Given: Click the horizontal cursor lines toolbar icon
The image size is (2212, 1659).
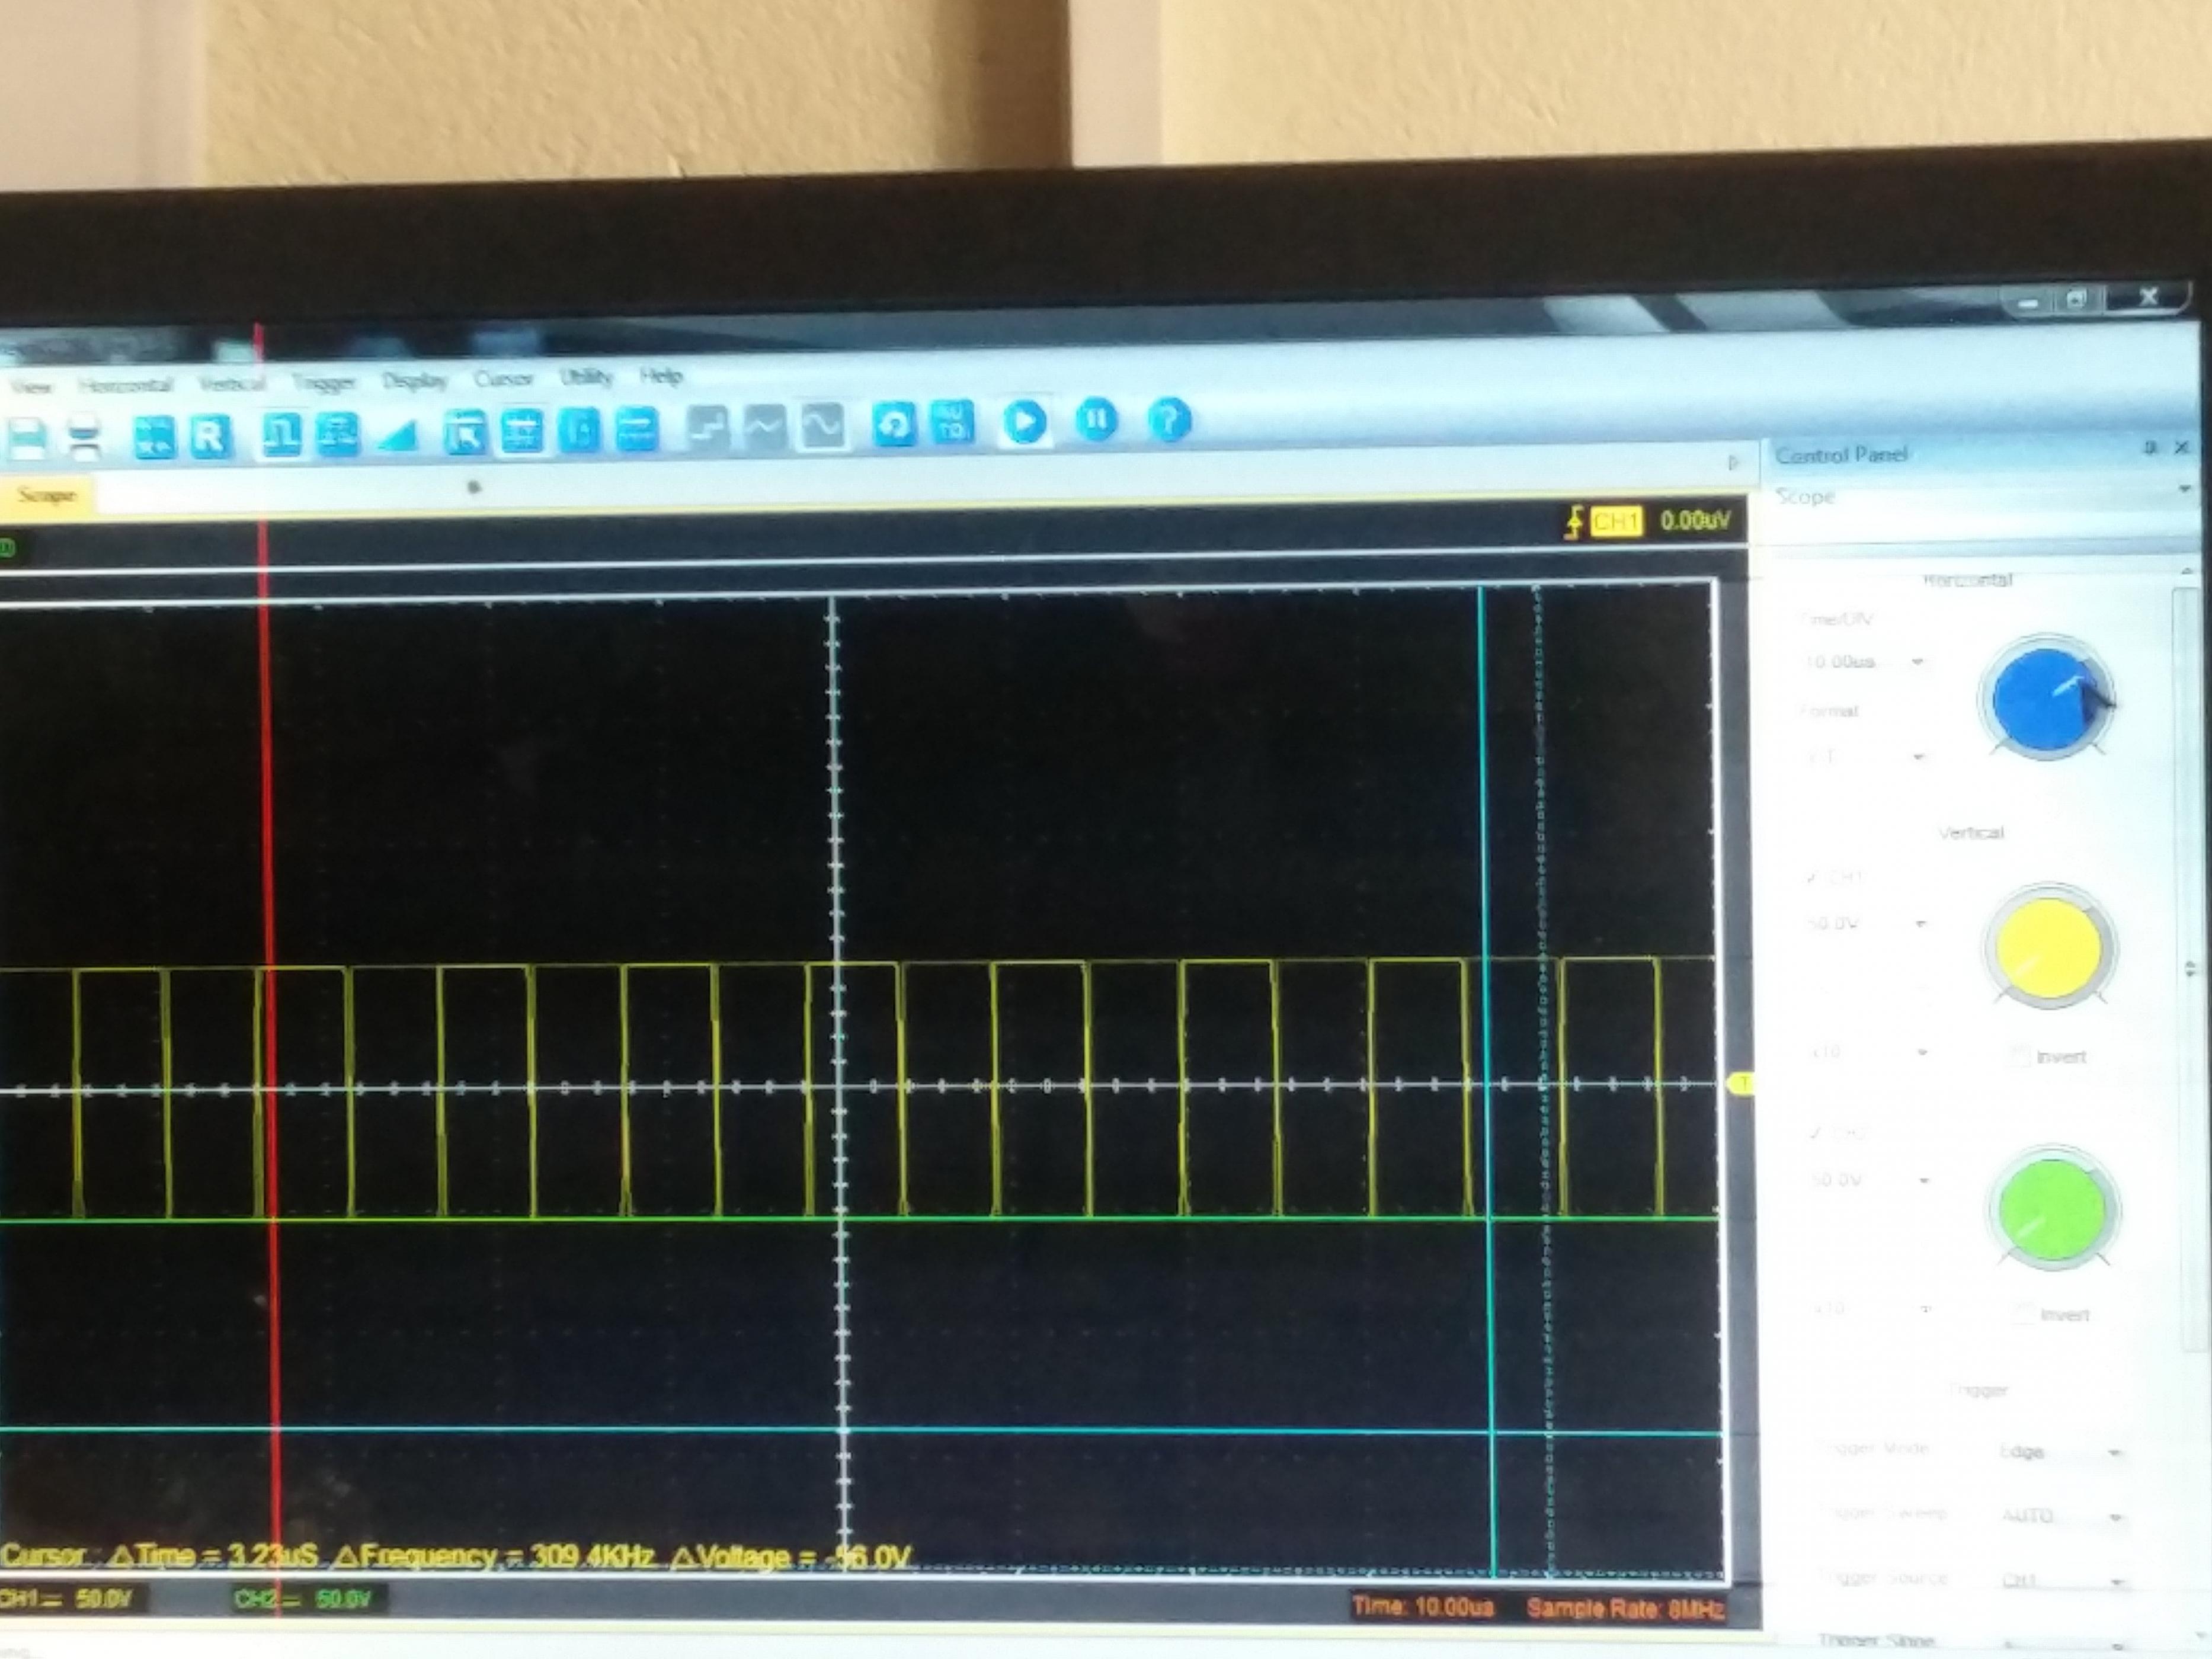Looking at the screenshot, I should click(521, 431).
